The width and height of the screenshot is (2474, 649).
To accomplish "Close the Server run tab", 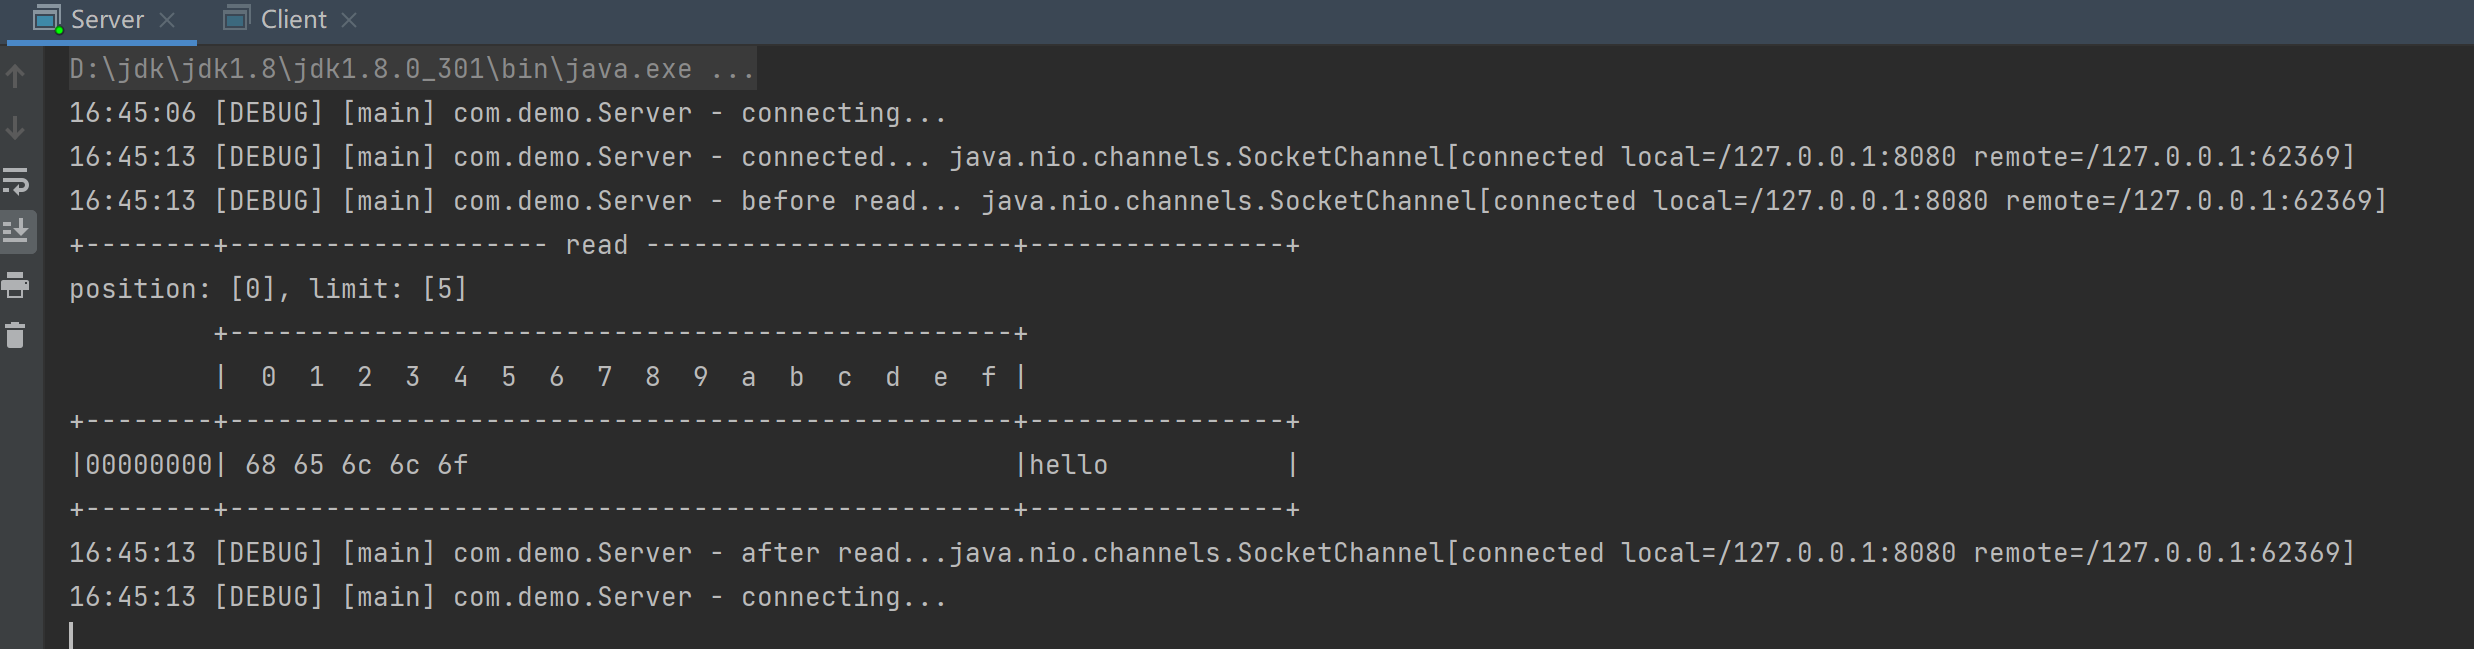I will tap(168, 20).
